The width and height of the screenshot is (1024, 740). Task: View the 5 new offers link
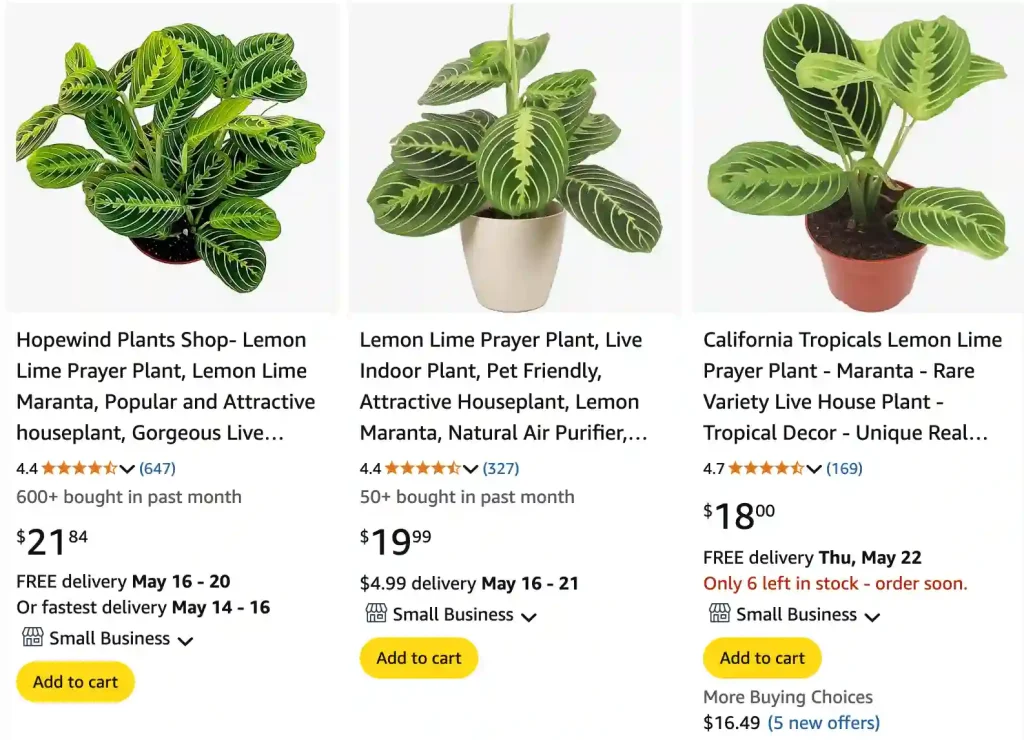[823, 722]
